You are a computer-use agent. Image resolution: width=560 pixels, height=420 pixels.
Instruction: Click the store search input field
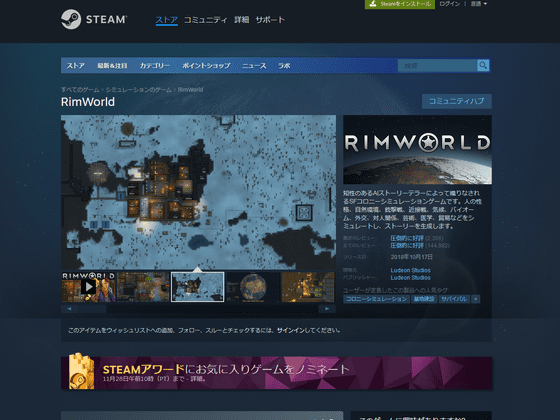(x=438, y=65)
